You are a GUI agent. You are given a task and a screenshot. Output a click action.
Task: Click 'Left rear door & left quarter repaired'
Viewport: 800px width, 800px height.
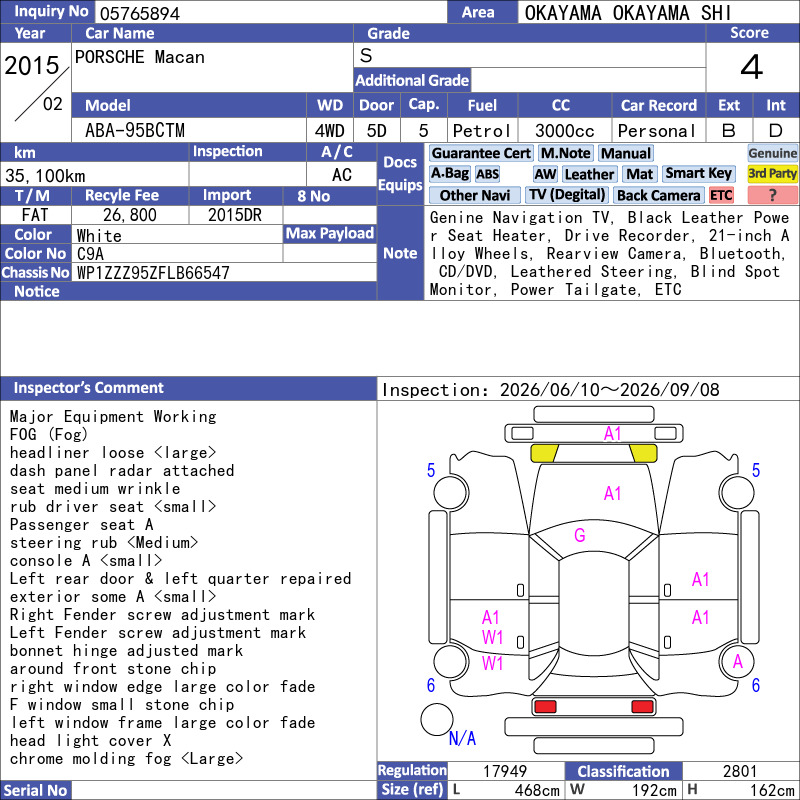(181, 579)
